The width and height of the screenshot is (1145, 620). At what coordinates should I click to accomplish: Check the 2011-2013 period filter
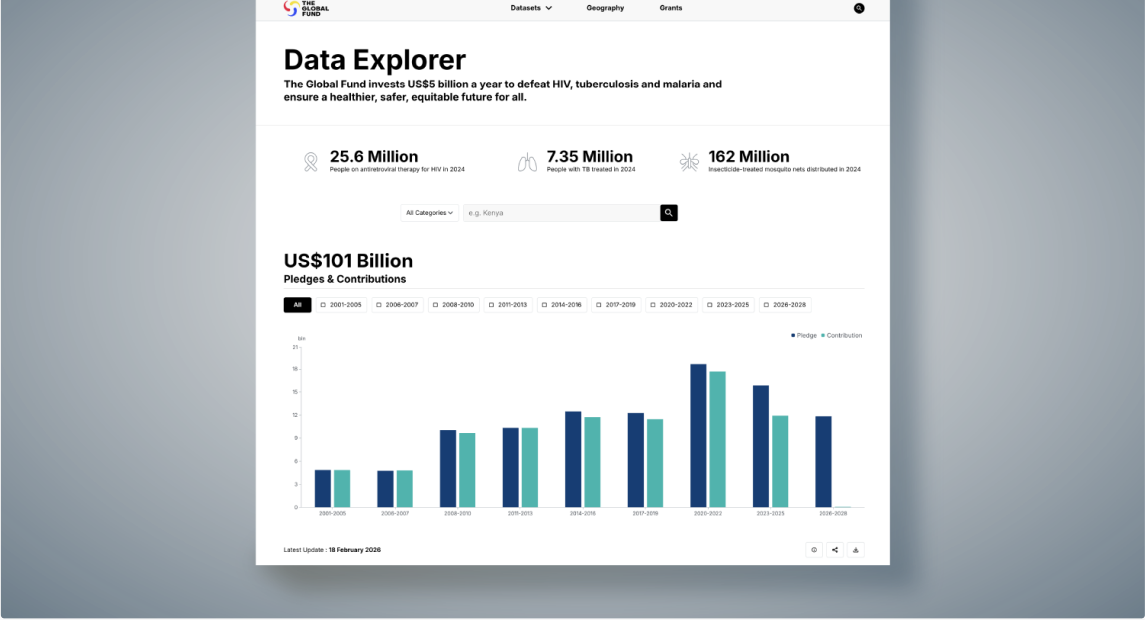508,305
